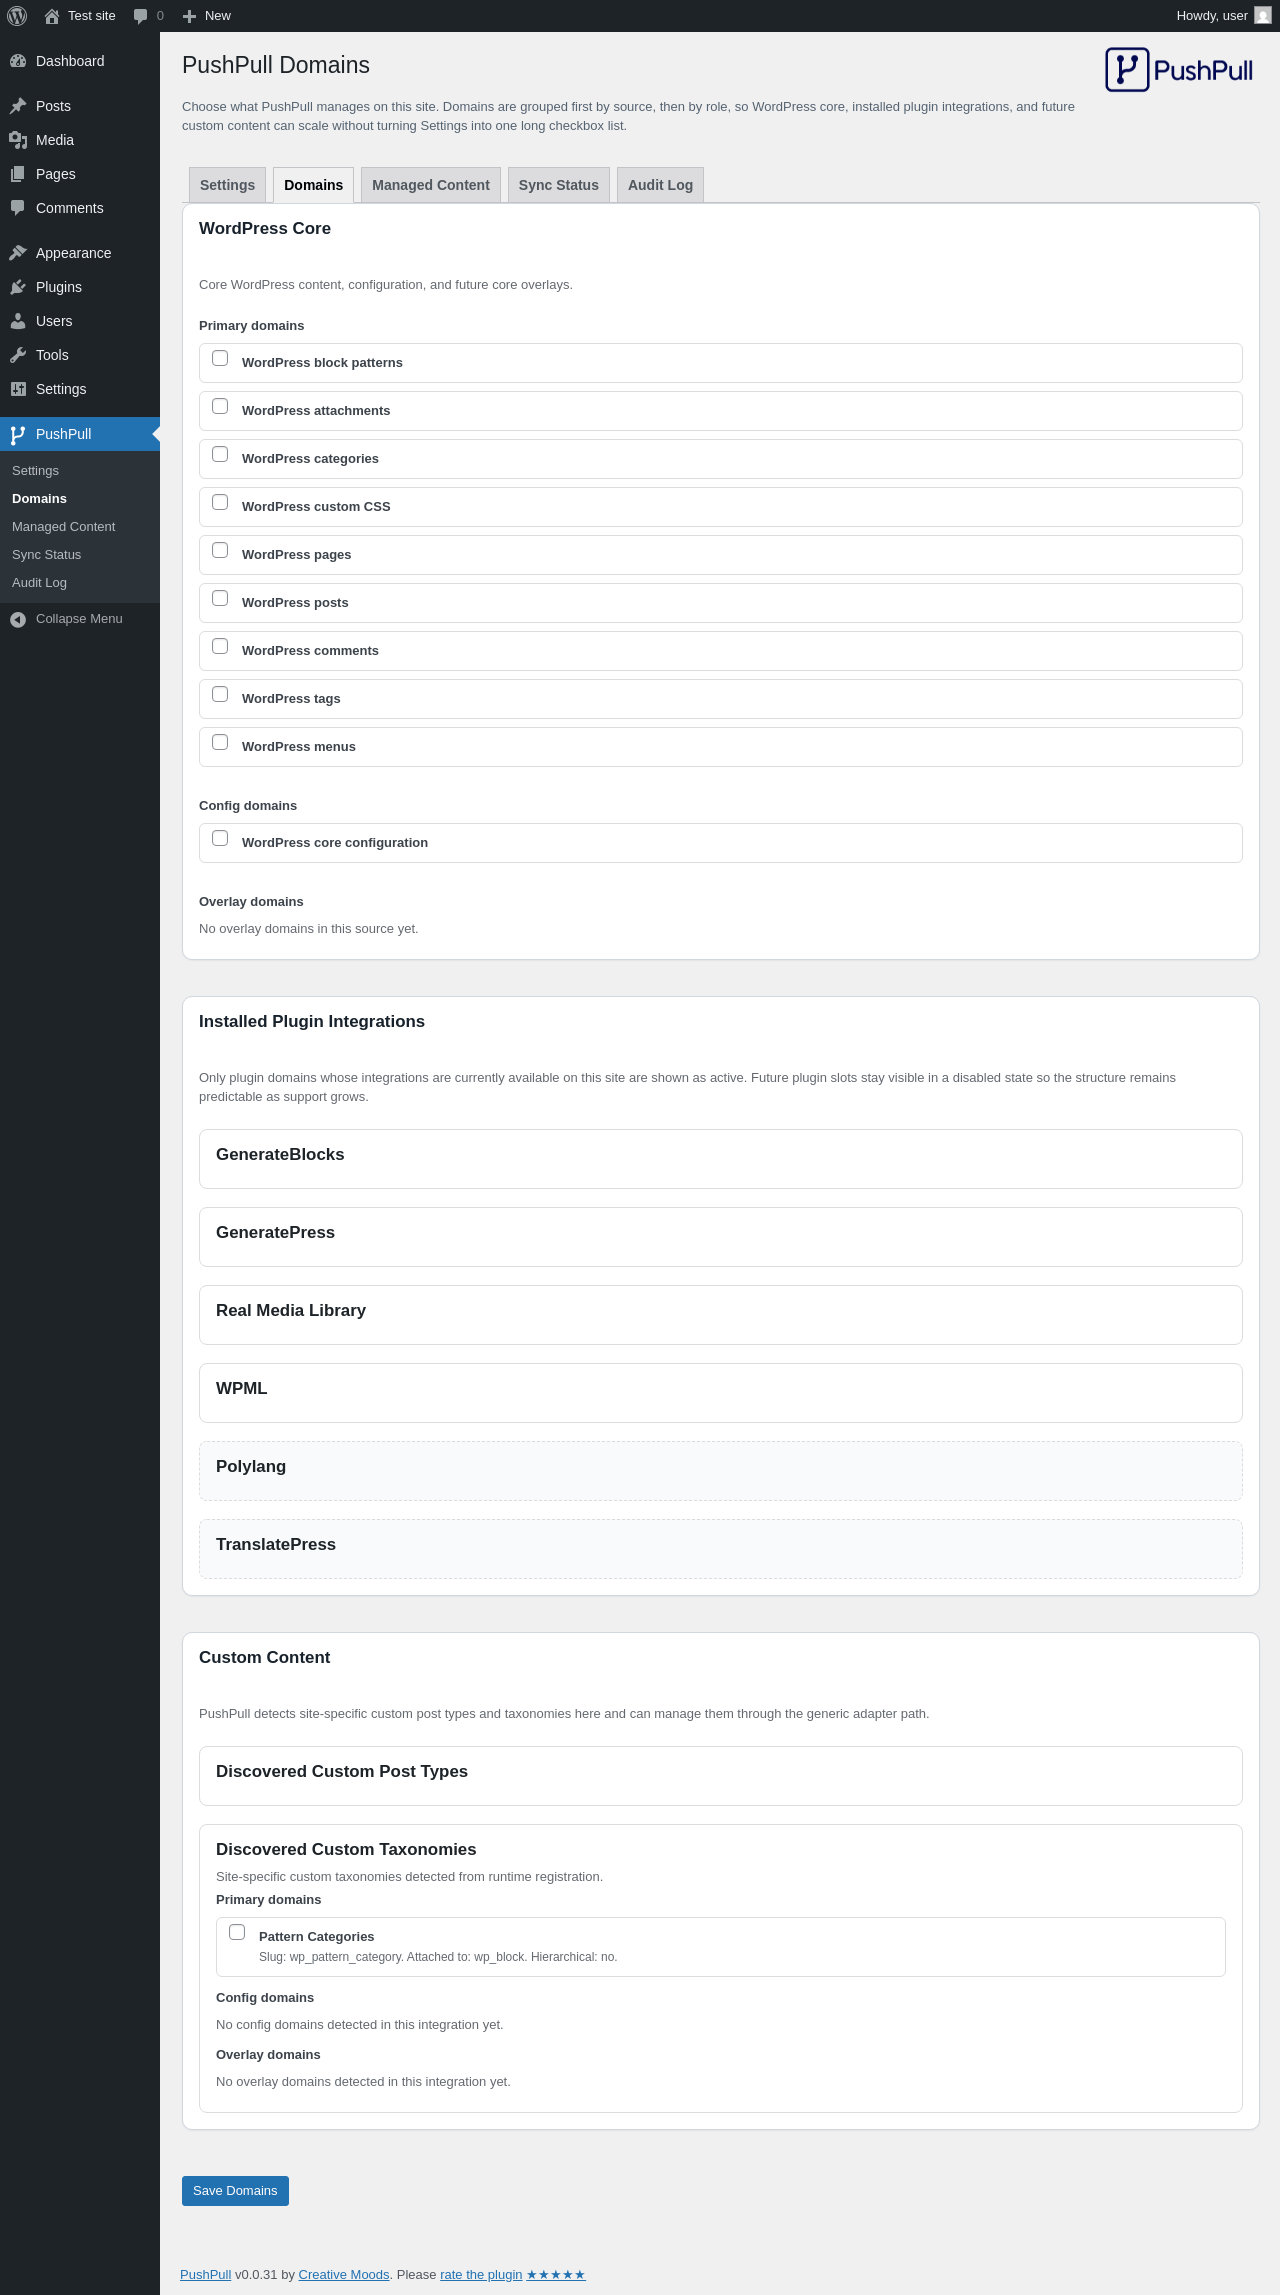This screenshot has width=1280, height=2295.
Task: Enable the WordPress block patterns checkbox
Action: pos(220,358)
